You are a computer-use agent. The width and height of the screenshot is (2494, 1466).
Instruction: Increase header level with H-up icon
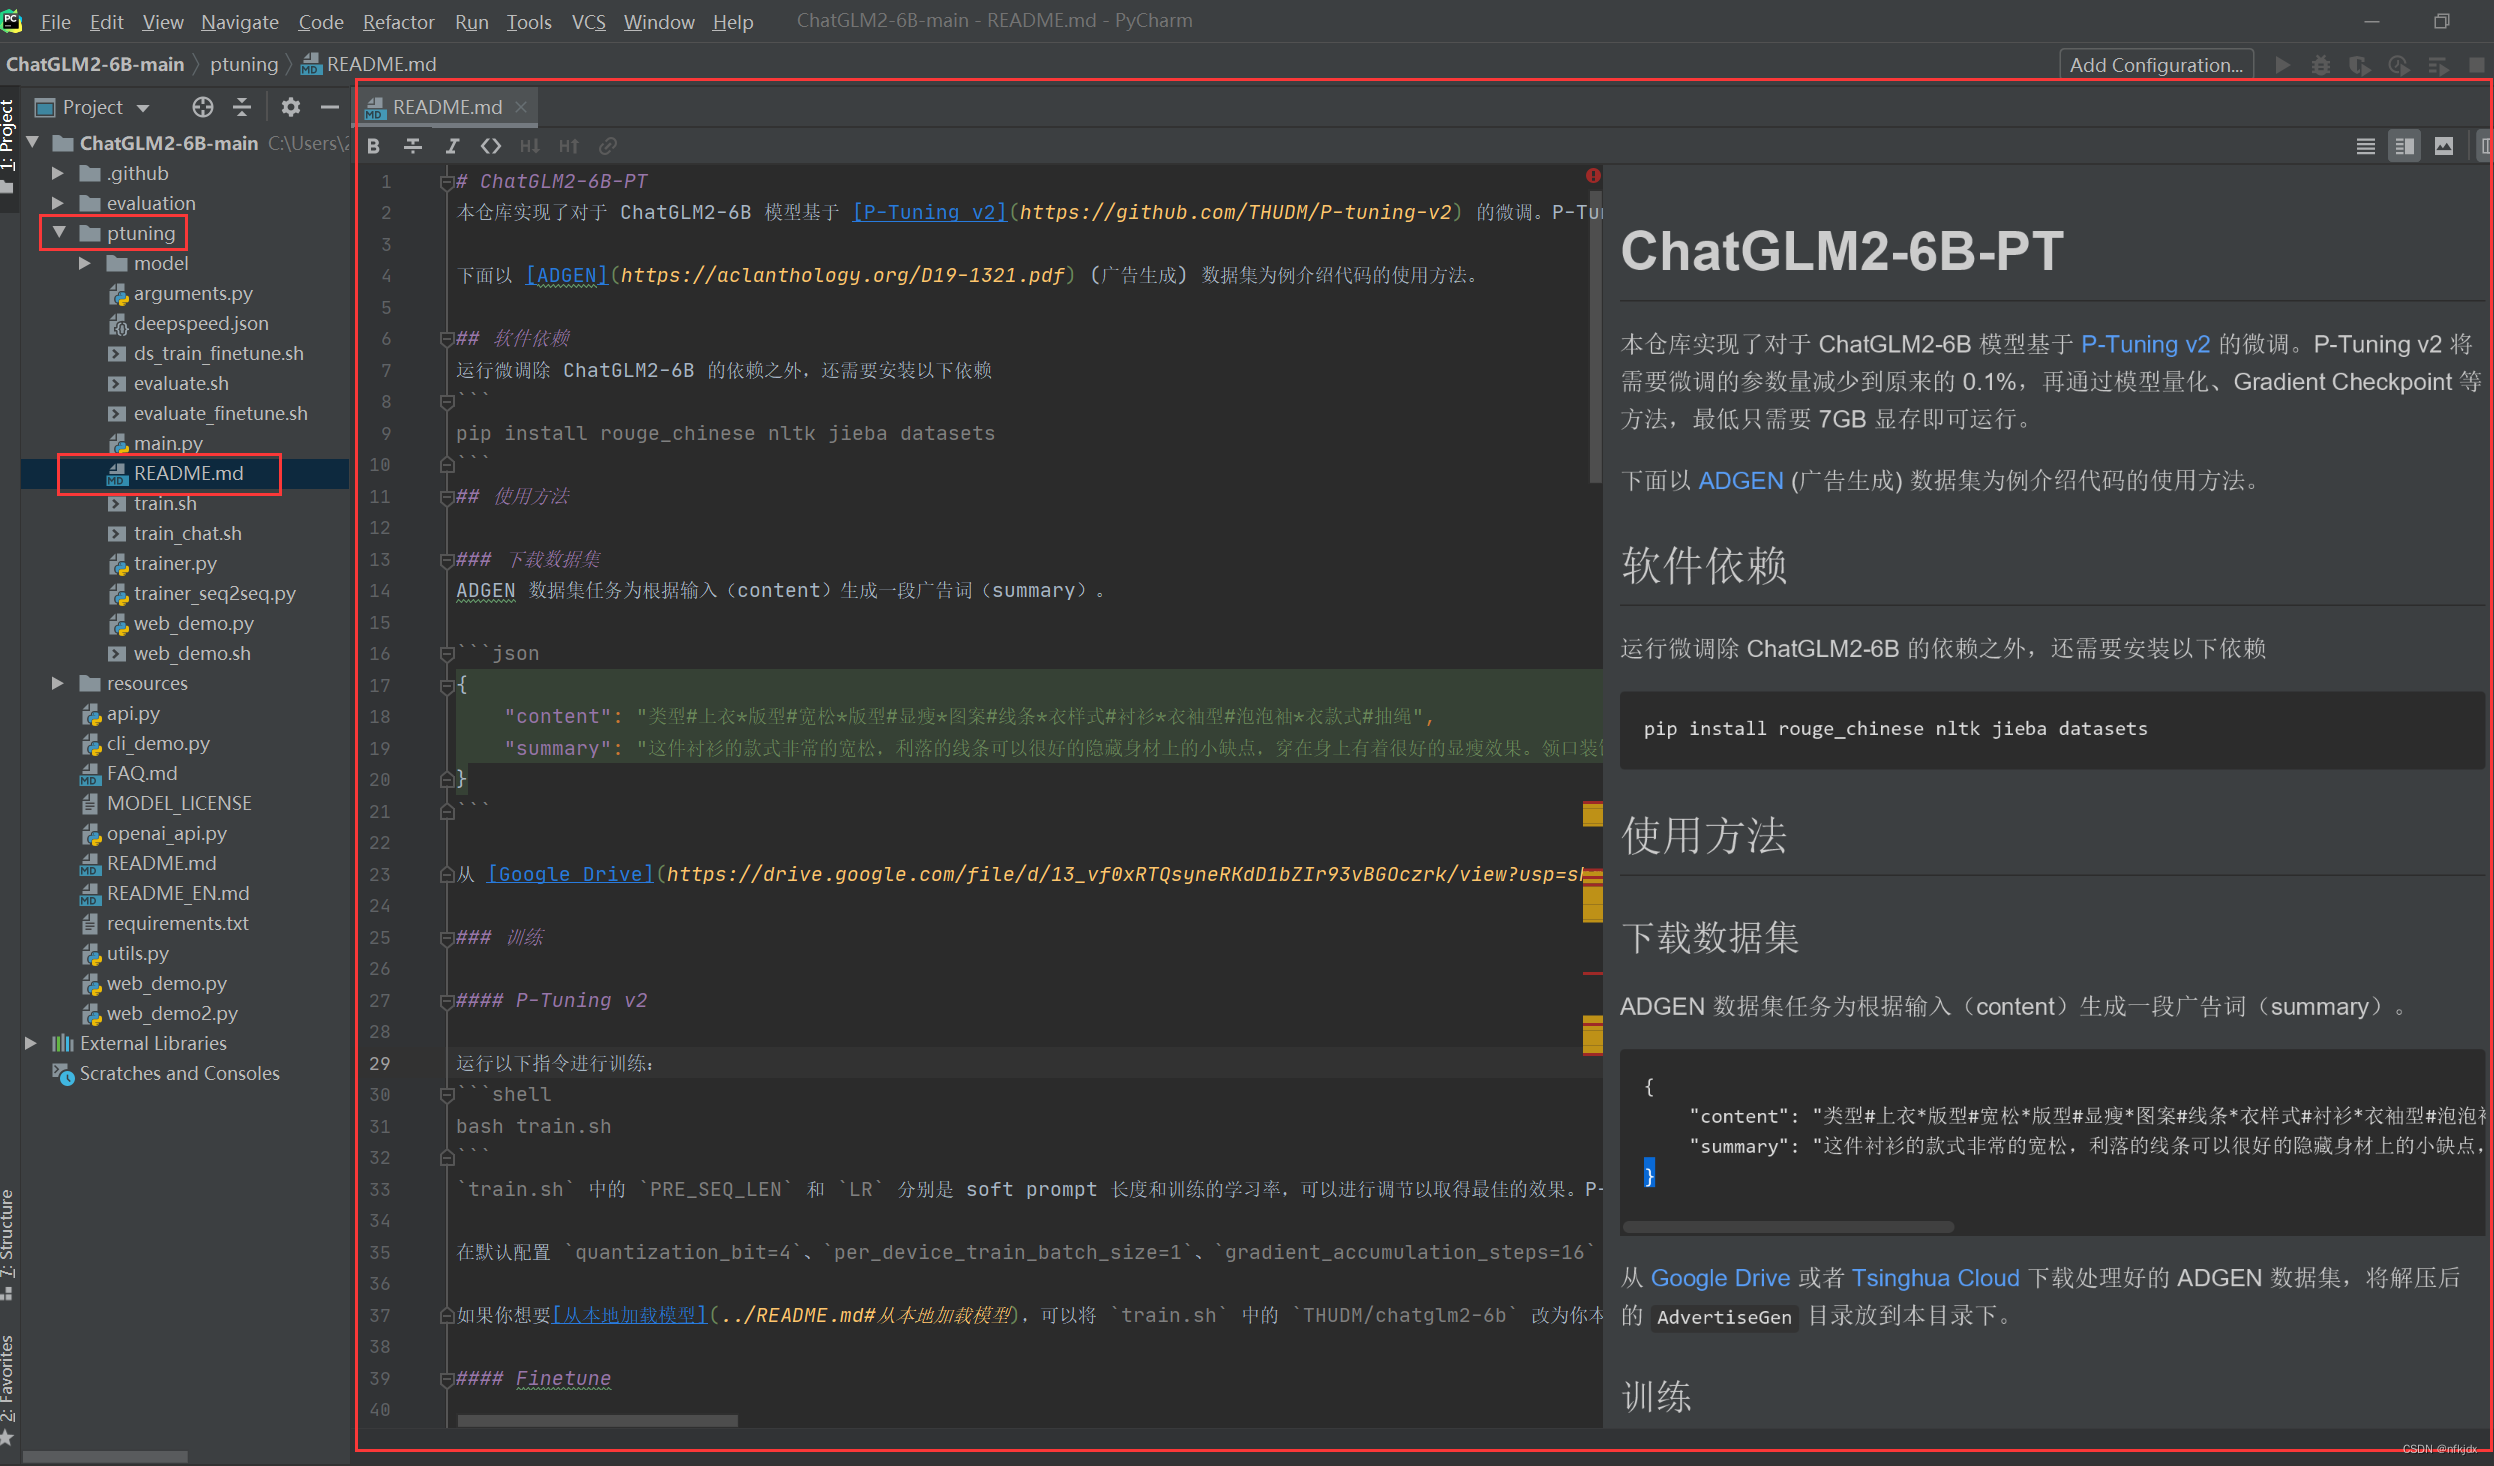click(x=568, y=146)
